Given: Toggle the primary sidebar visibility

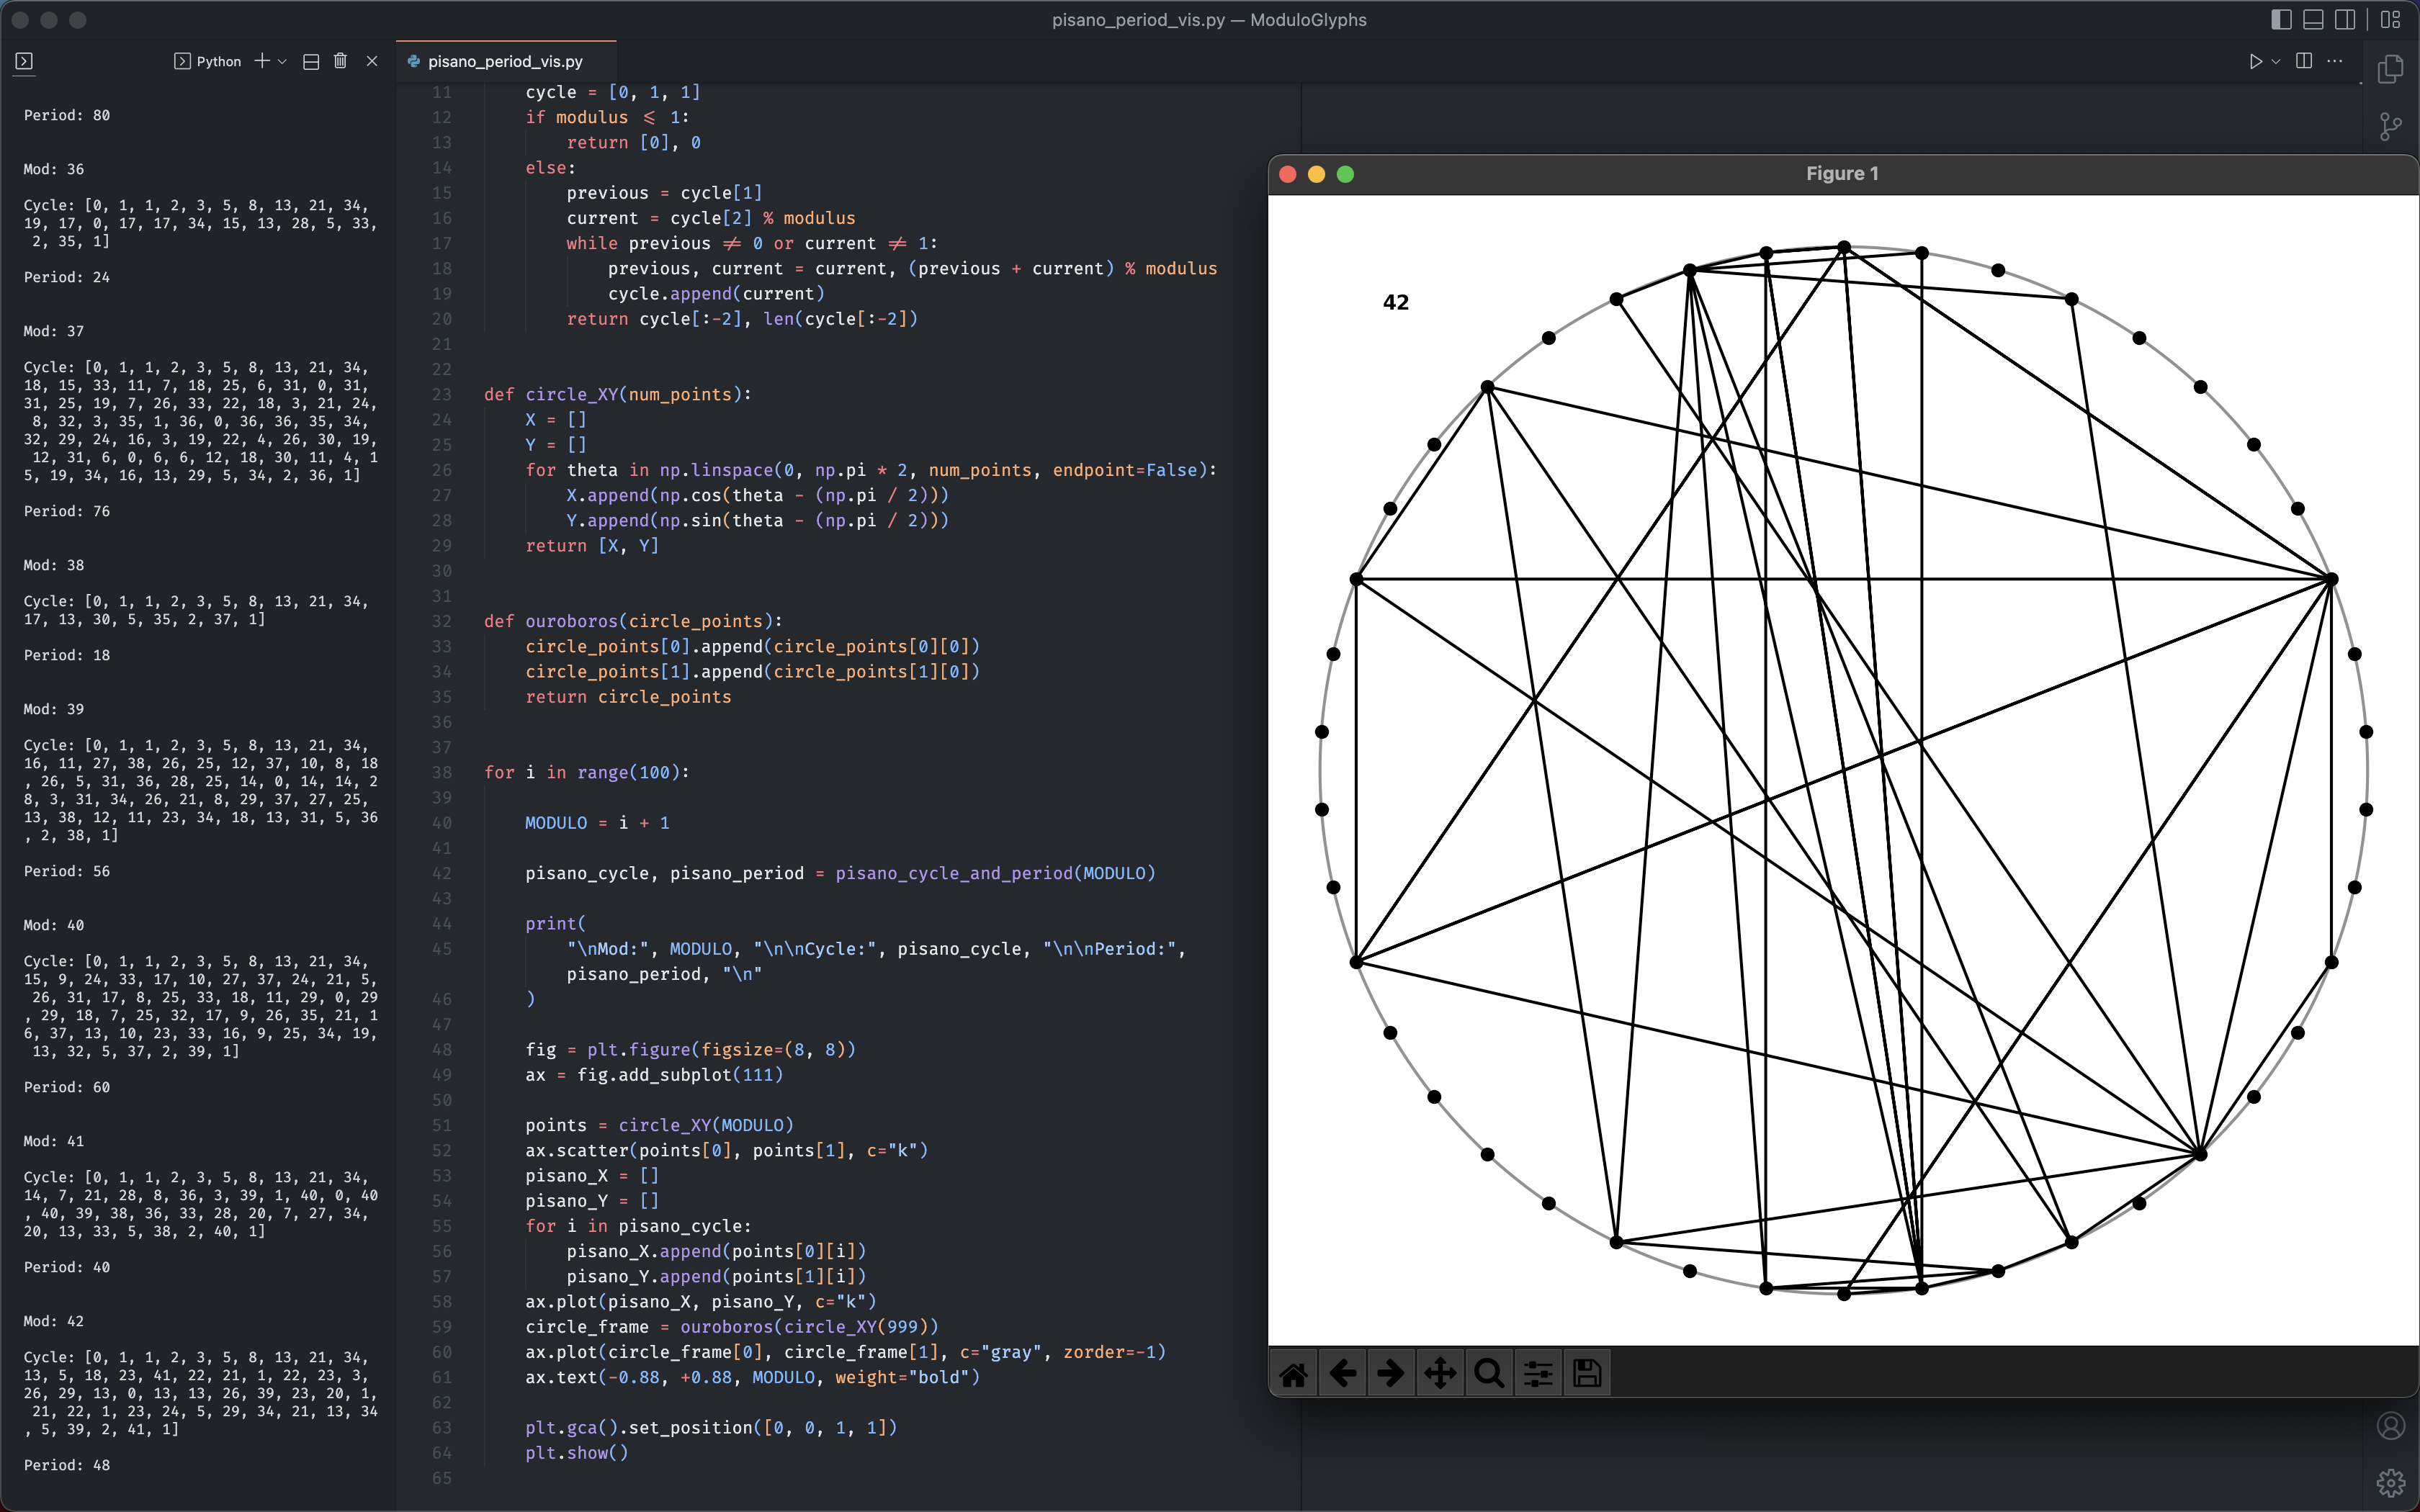Looking at the screenshot, I should coord(2281,19).
